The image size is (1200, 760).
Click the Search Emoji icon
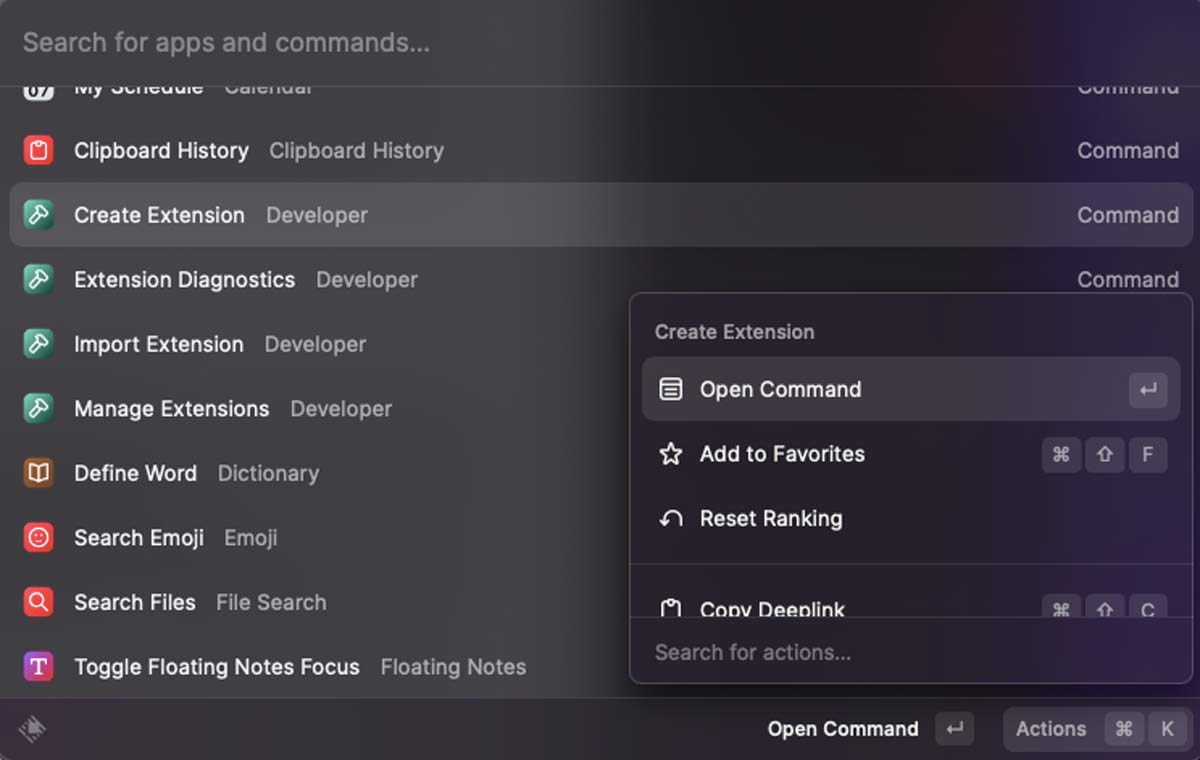[37, 537]
